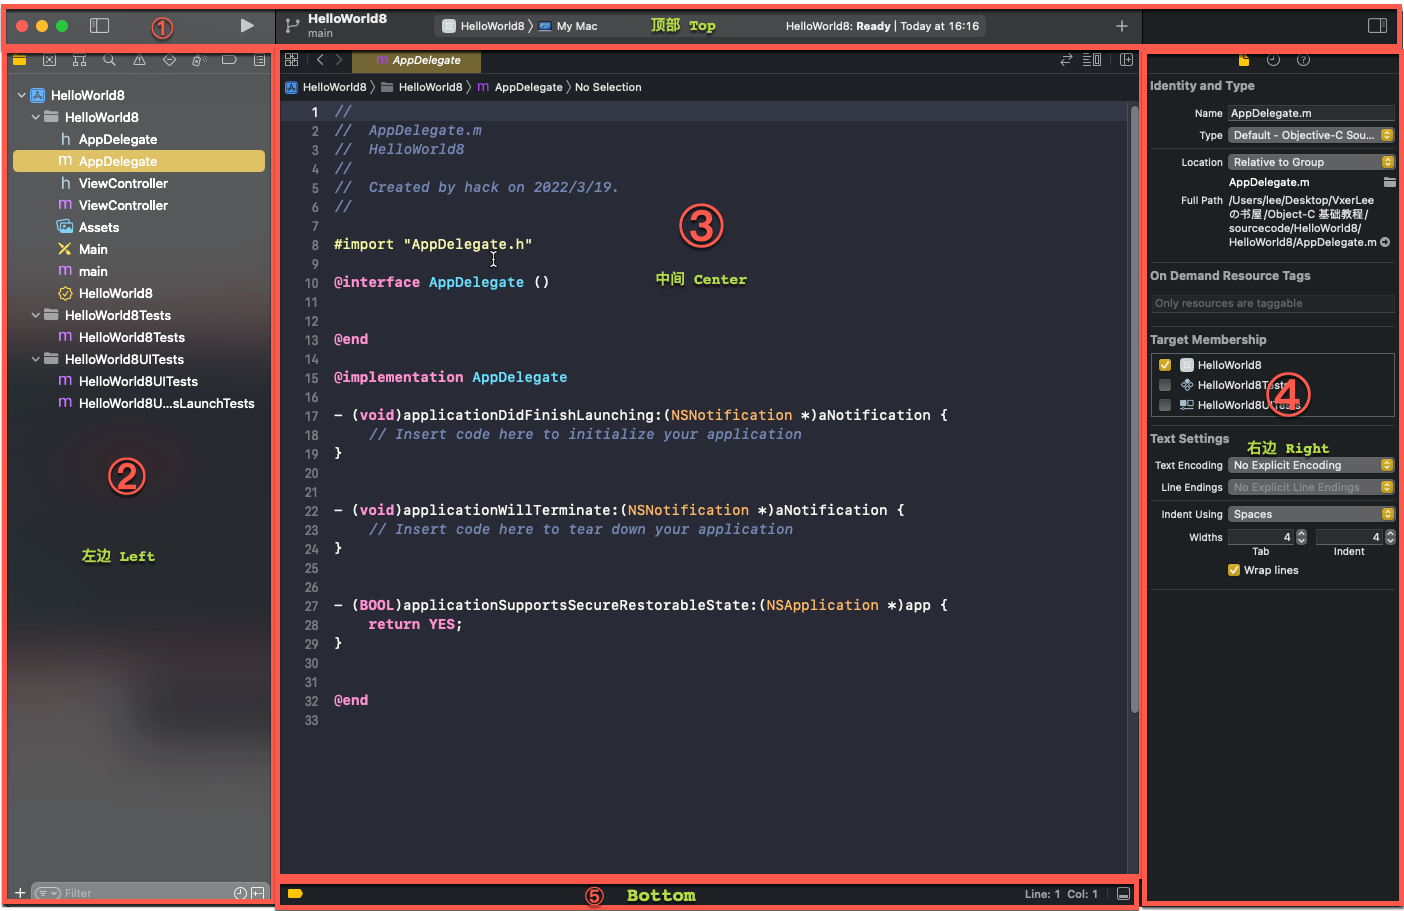Open the Source Control navigator icon
Viewport: 1404px width, 911px height.
49,60
